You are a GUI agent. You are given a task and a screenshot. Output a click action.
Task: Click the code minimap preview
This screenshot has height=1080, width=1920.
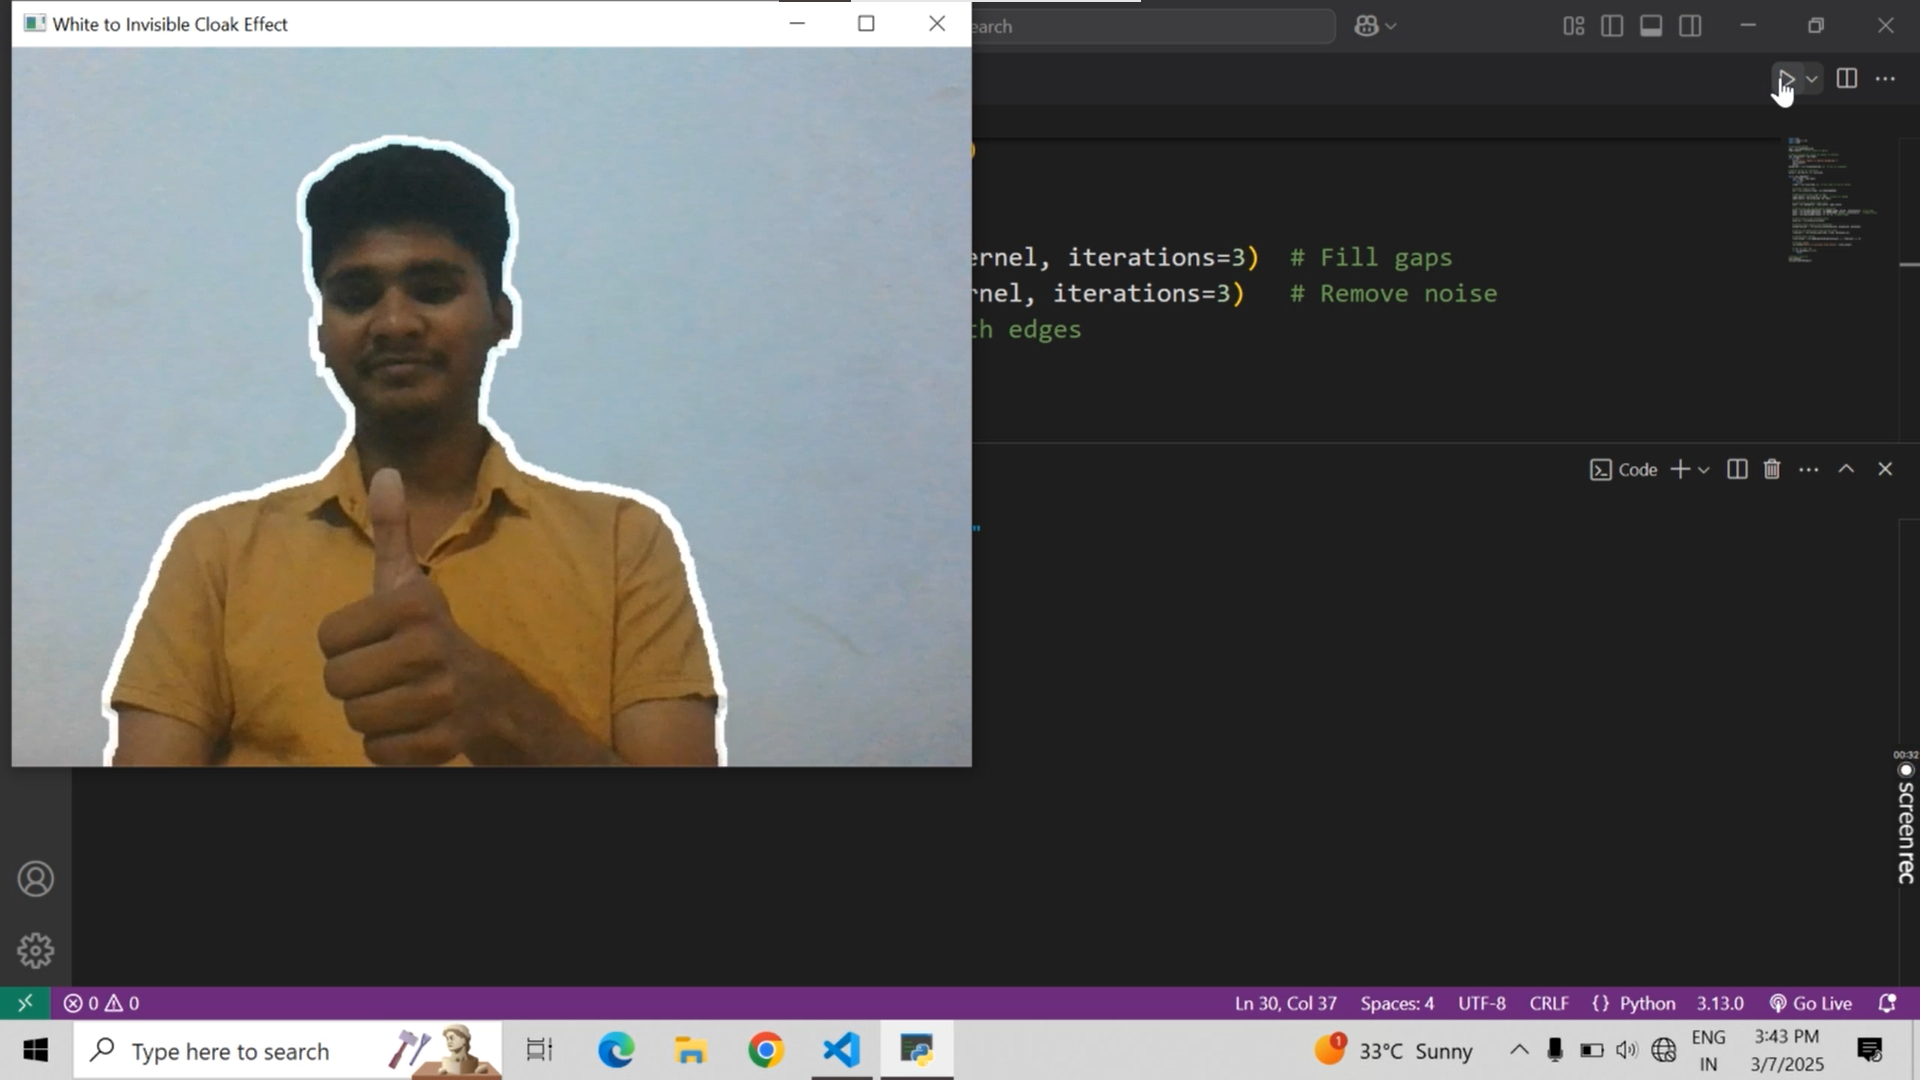[x=1830, y=200]
